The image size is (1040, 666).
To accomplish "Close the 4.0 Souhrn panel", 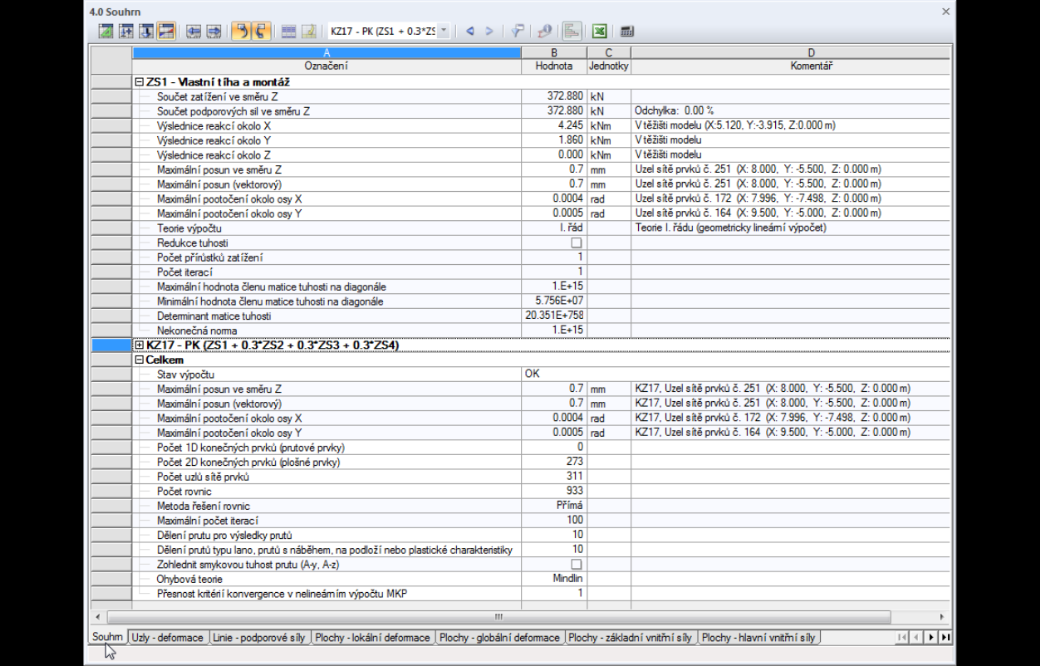I will [946, 11].
